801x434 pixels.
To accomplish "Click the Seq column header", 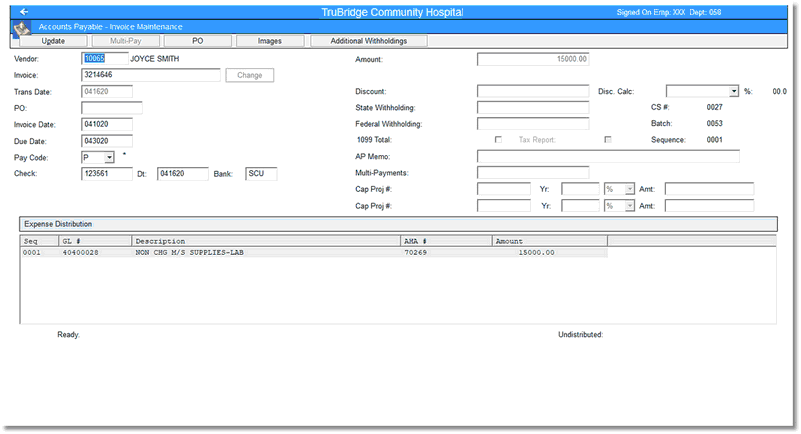I will pos(39,241).
